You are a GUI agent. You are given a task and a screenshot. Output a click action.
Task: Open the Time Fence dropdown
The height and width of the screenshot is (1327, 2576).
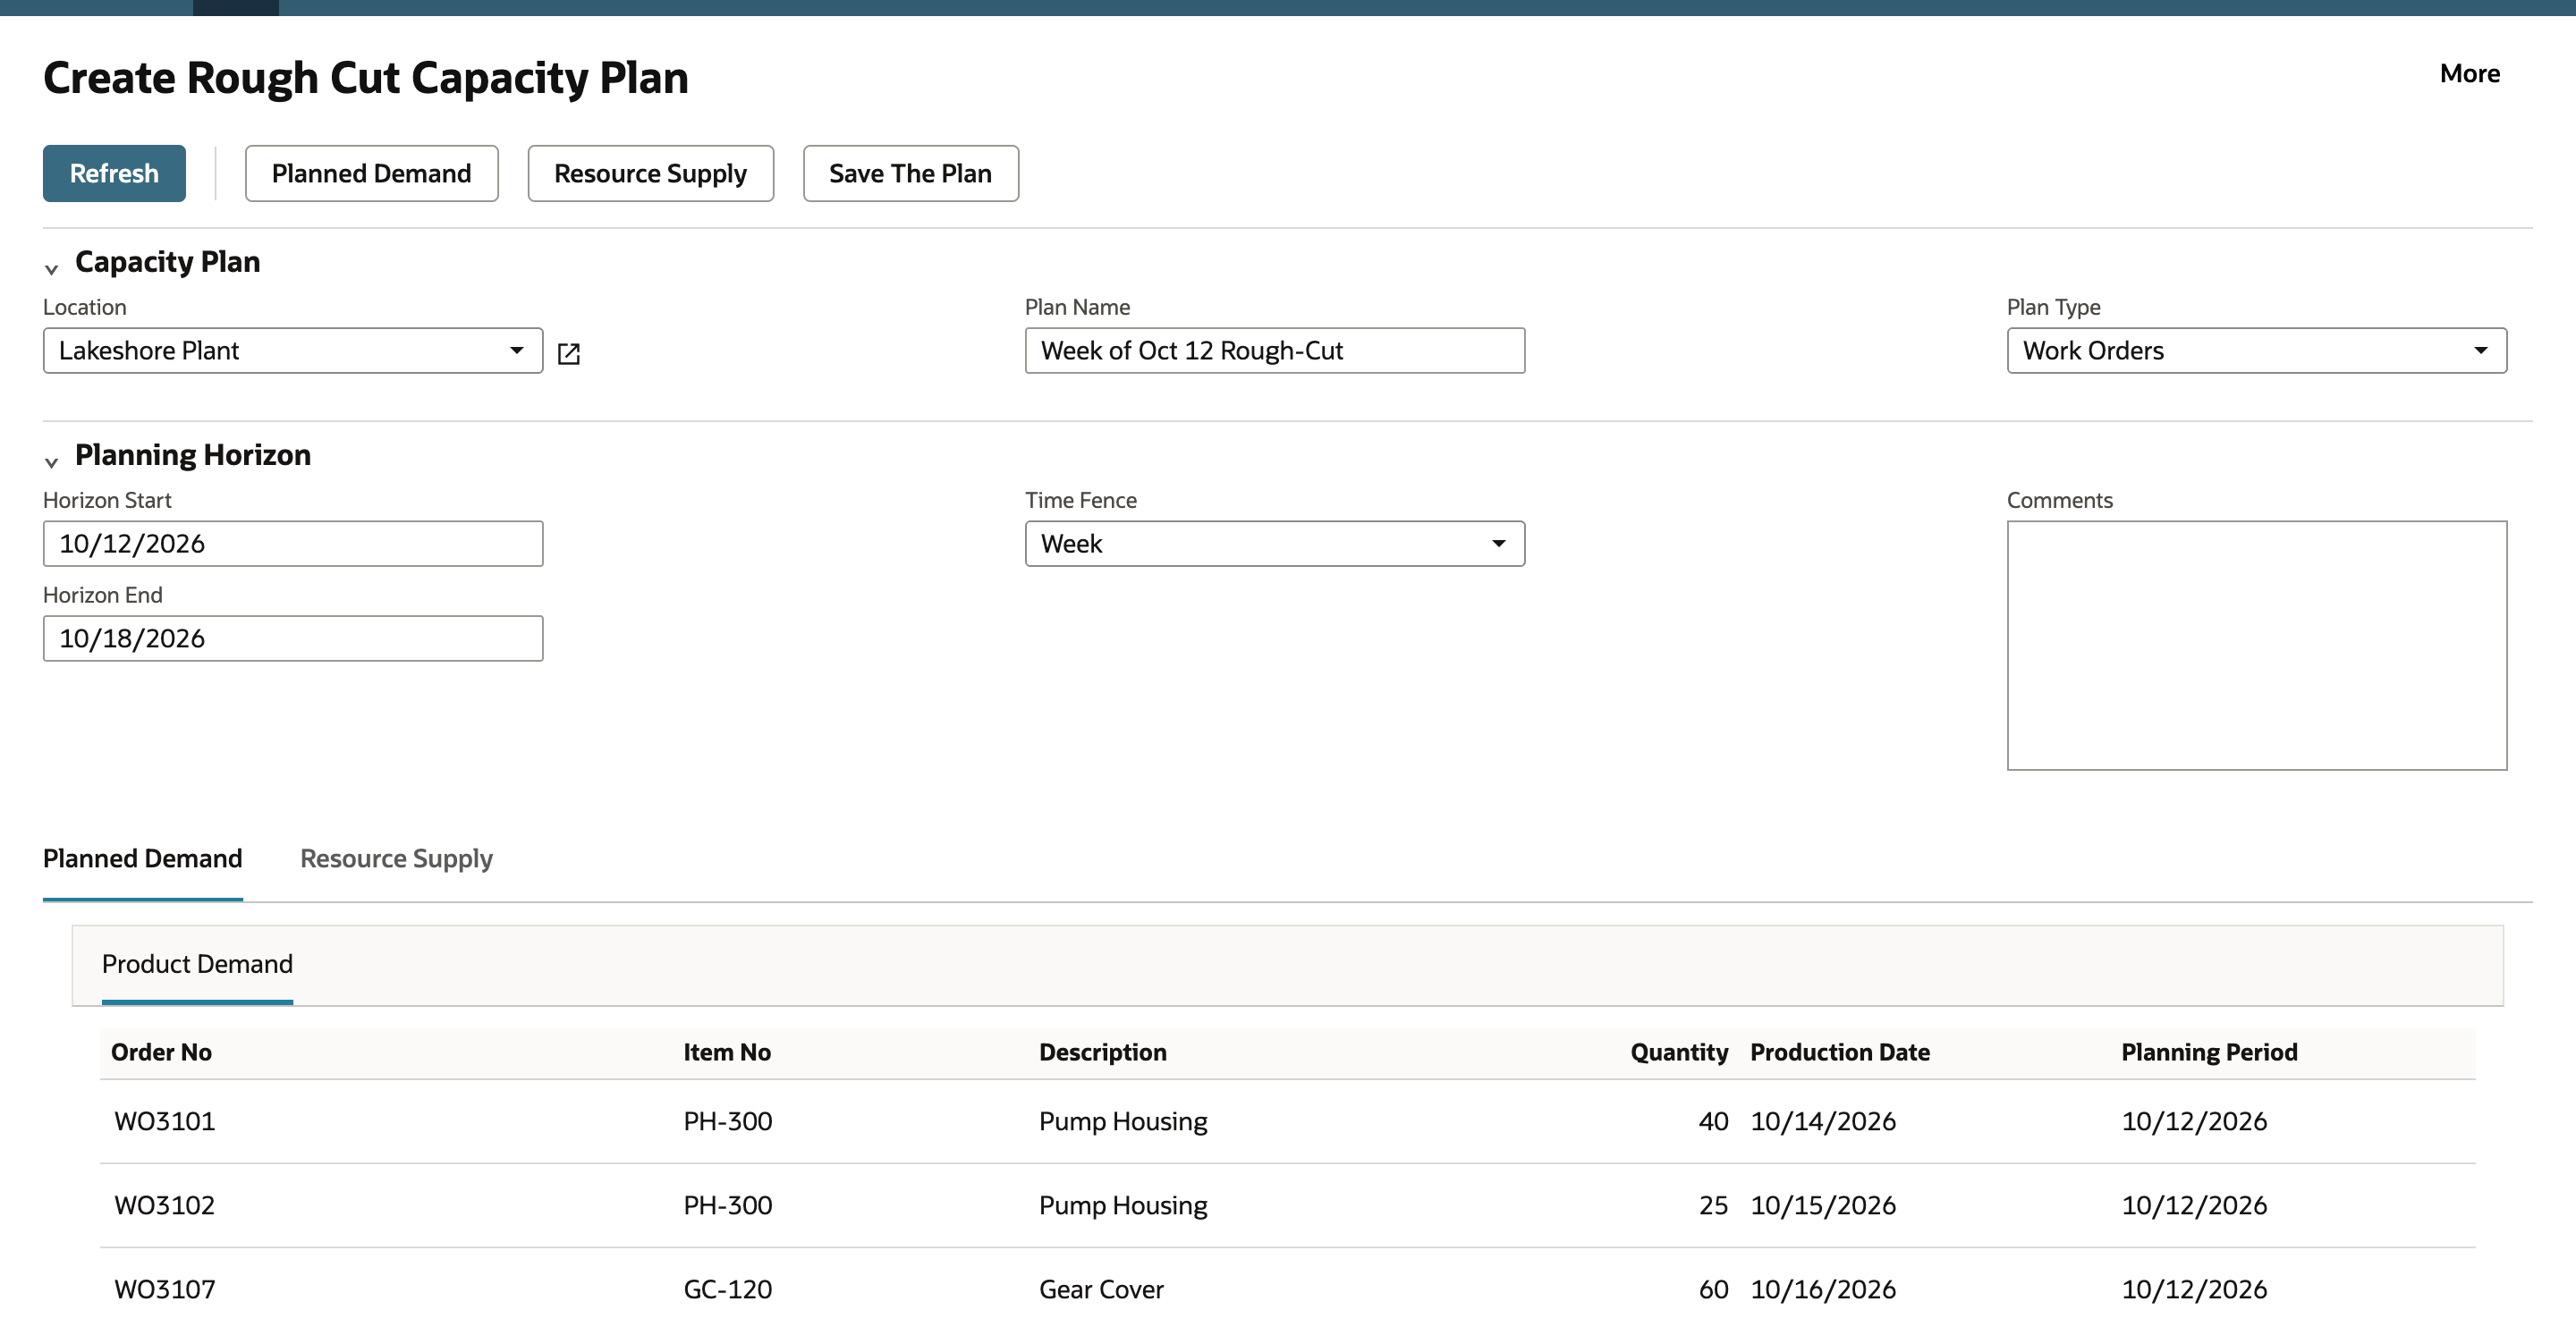[x=1274, y=544]
